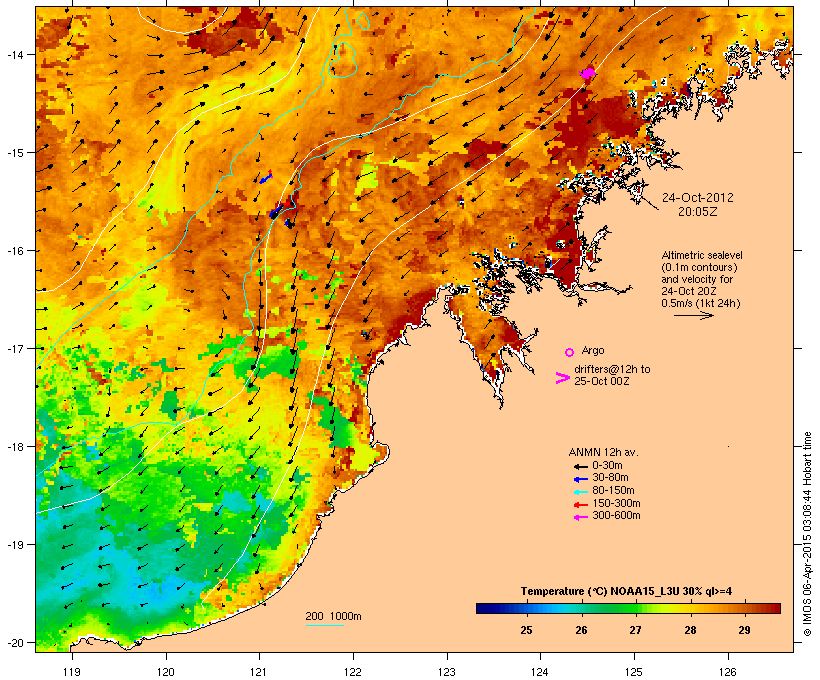Click the IMOS copyright timestamp text
Screen dimensions: 820x680
(807, 535)
